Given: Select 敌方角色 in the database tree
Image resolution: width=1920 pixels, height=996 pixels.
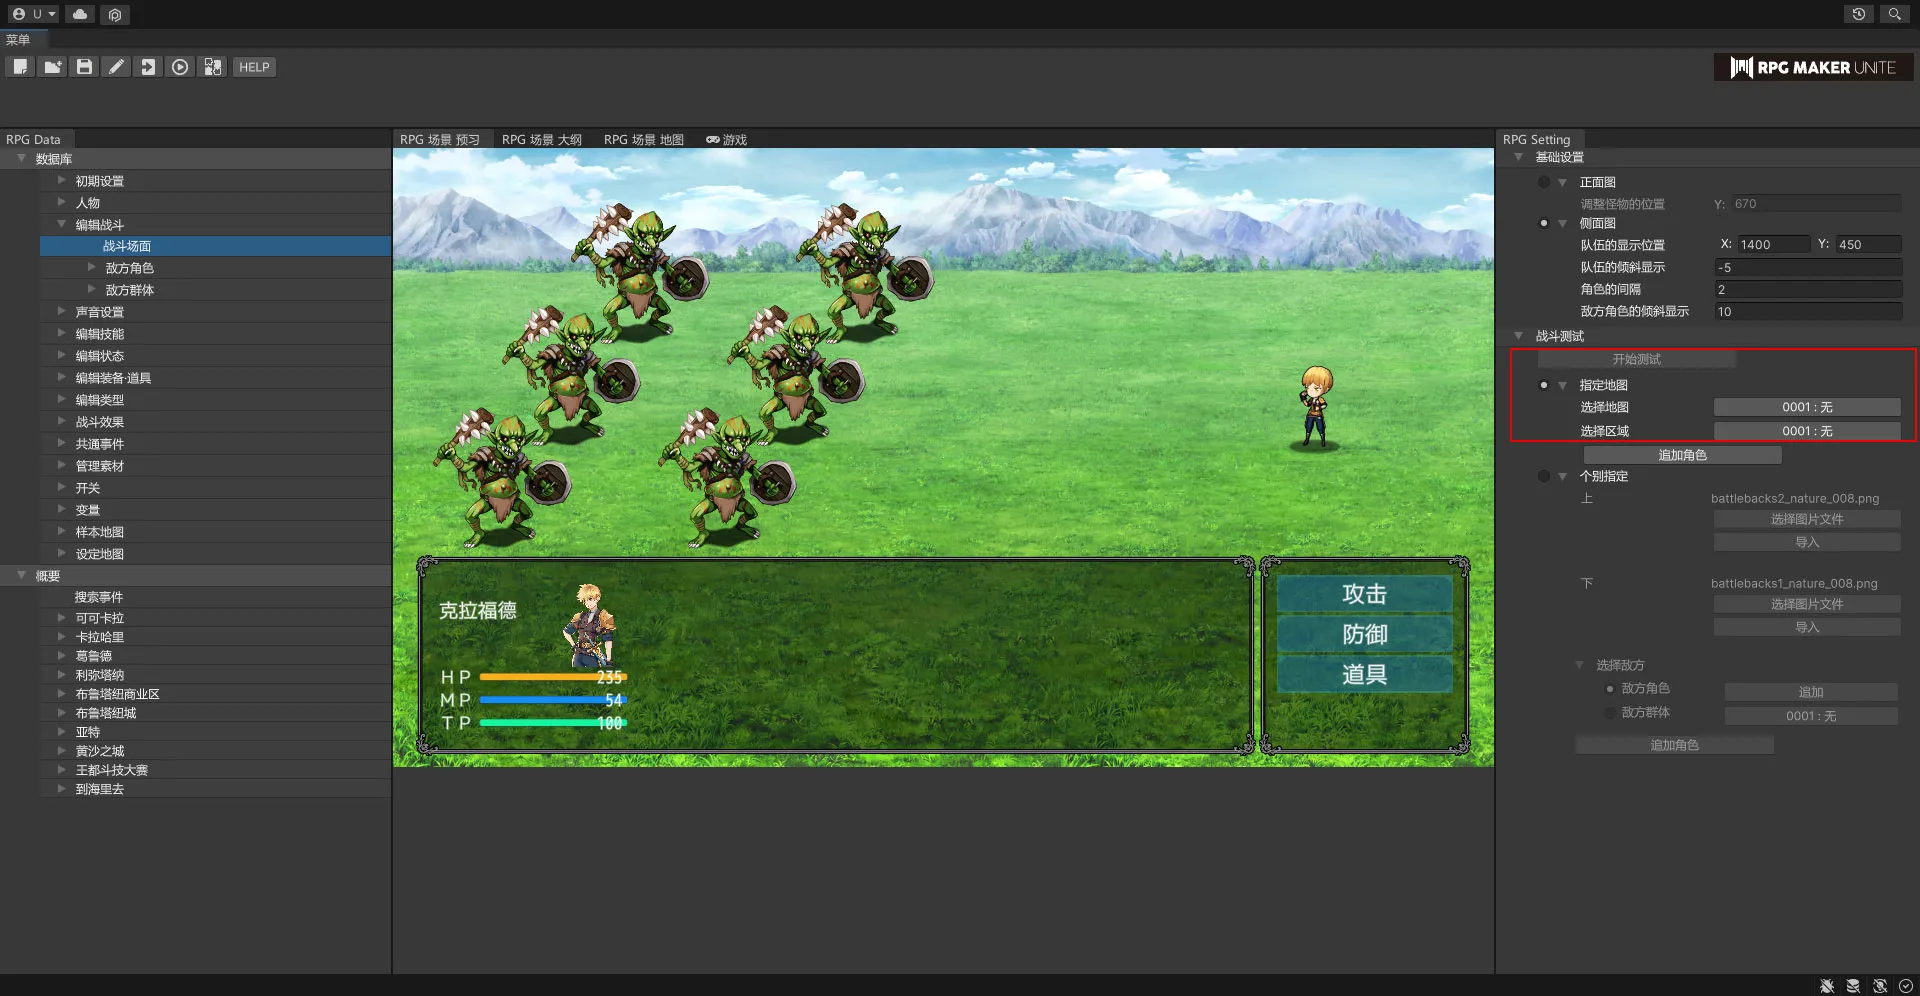Looking at the screenshot, I should [129, 268].
